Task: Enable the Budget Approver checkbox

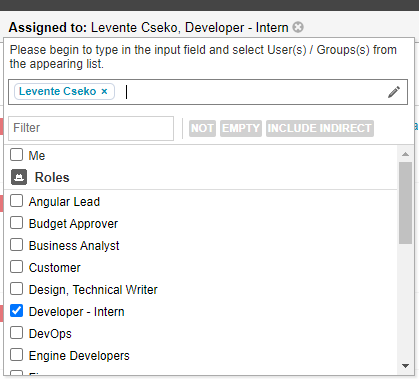Action: coord(16,223)
